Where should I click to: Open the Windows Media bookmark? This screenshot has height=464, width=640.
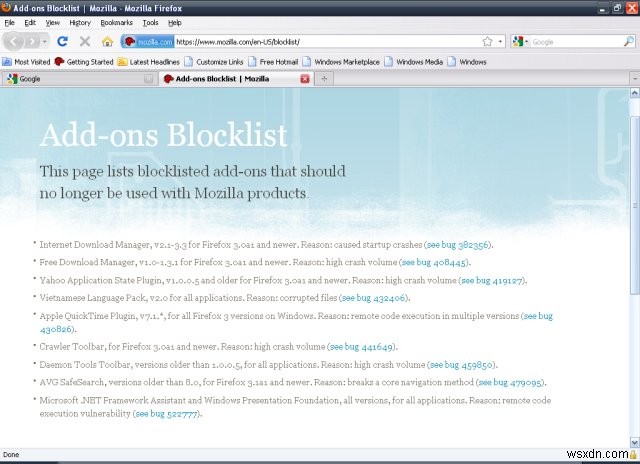tap(414, 62)
